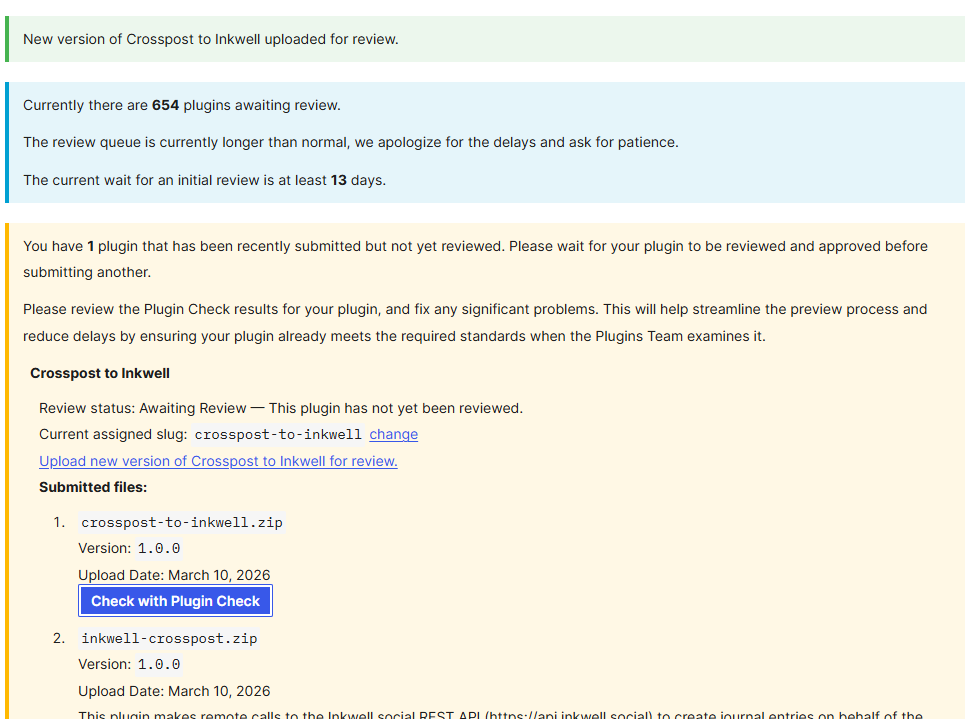The height and width of the screenshot is (719, 971).
Task: Click the inkwell-crosspost.zip file name
Action: click(169, 638)
